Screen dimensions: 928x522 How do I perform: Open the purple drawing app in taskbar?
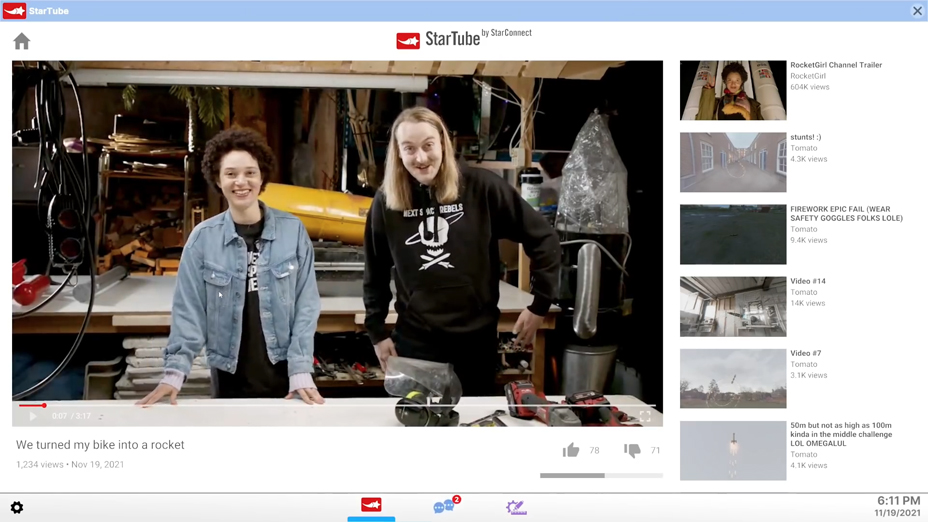point(516,507)
